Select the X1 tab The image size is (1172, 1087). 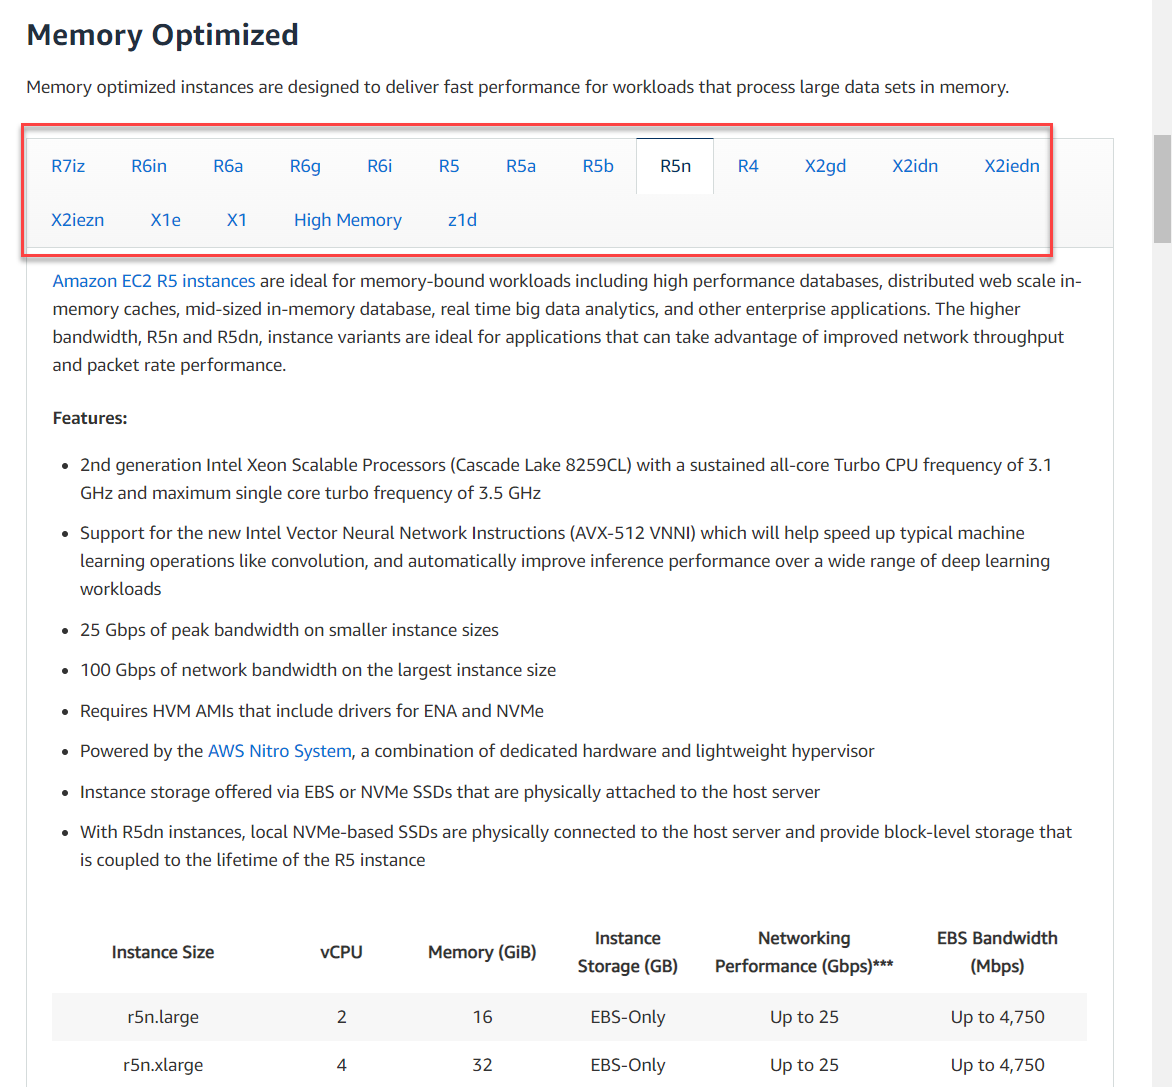[237, 220]
